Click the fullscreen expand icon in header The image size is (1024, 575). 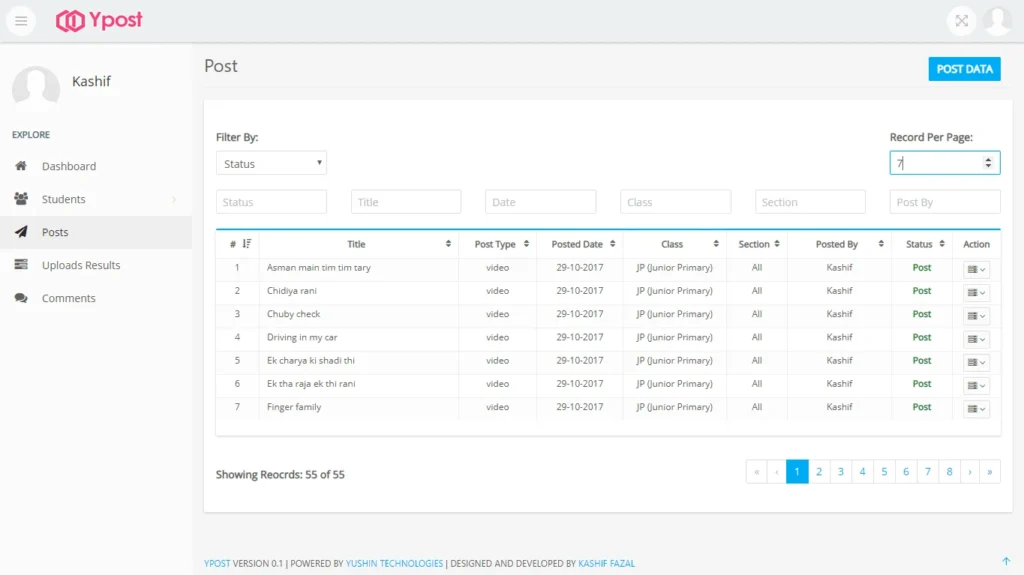(x=961, y=21)
